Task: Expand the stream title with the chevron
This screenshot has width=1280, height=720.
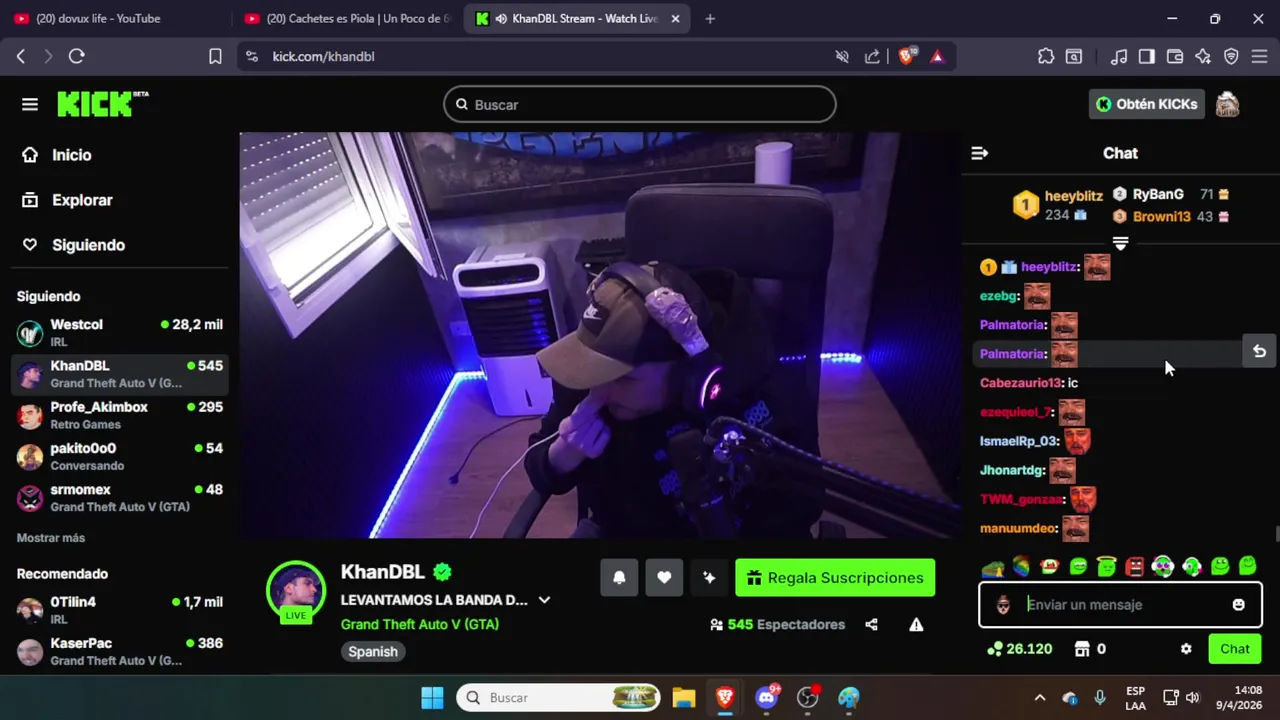Action: point(544,600)
